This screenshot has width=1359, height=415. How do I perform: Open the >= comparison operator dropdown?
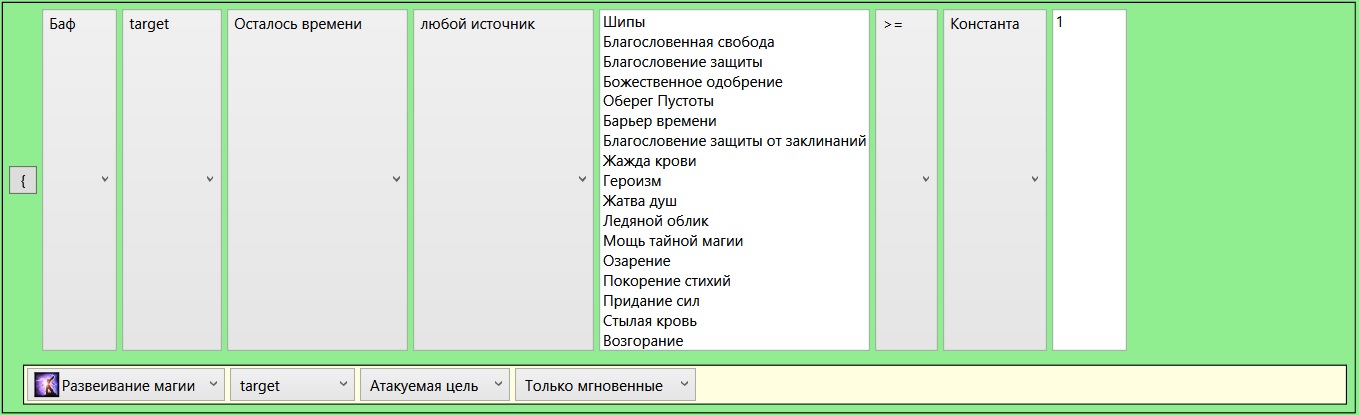(x=906, y=180)
